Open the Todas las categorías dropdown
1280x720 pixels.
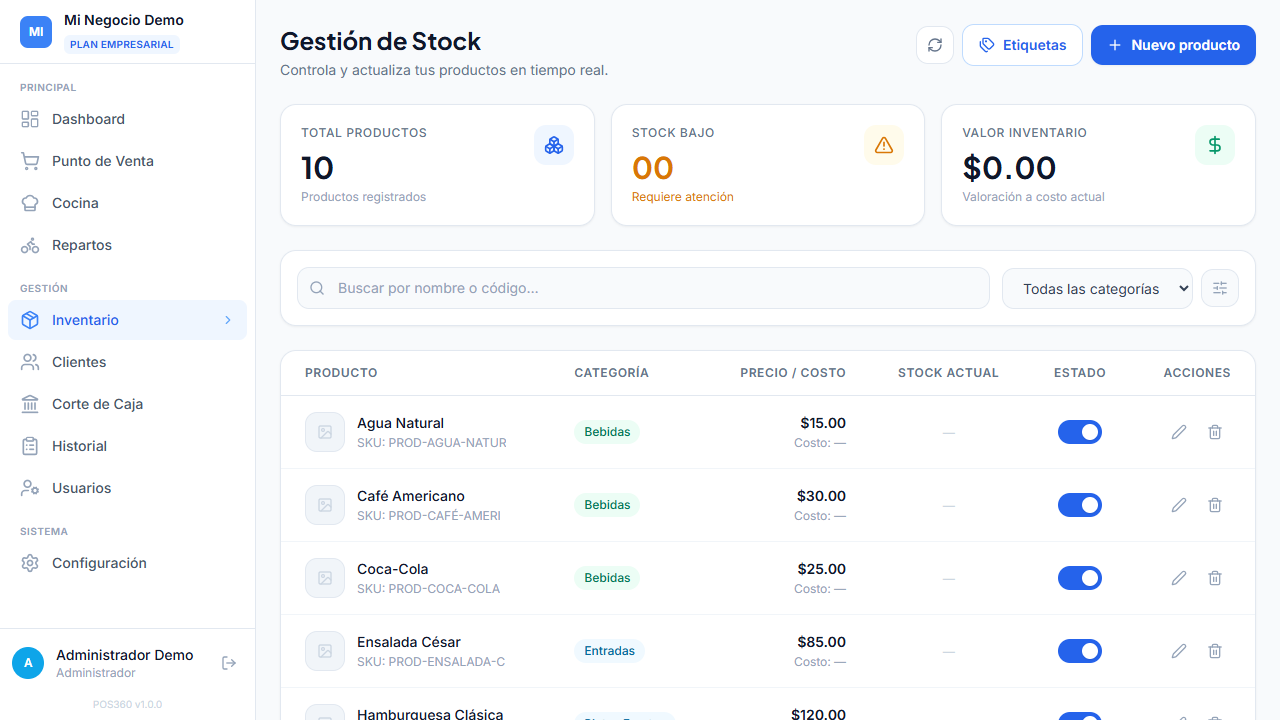pos(1097,288)
